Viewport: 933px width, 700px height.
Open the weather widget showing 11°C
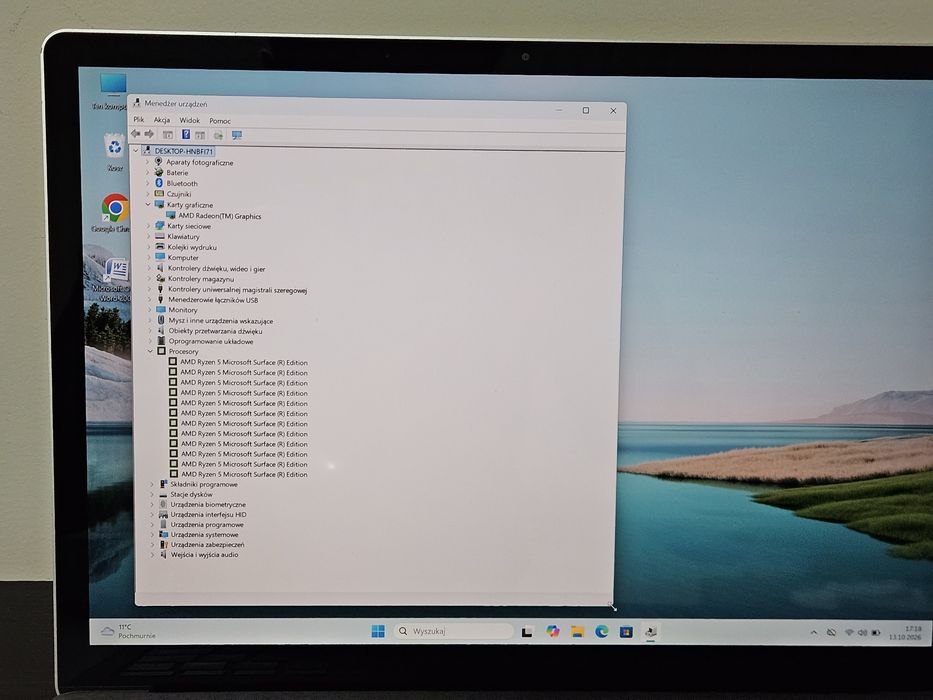pos(128,632)
